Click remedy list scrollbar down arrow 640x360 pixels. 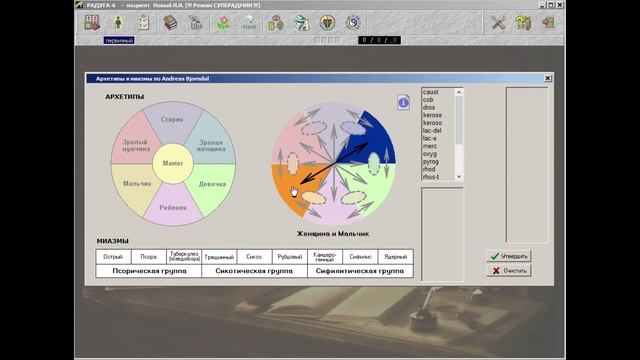459,176
